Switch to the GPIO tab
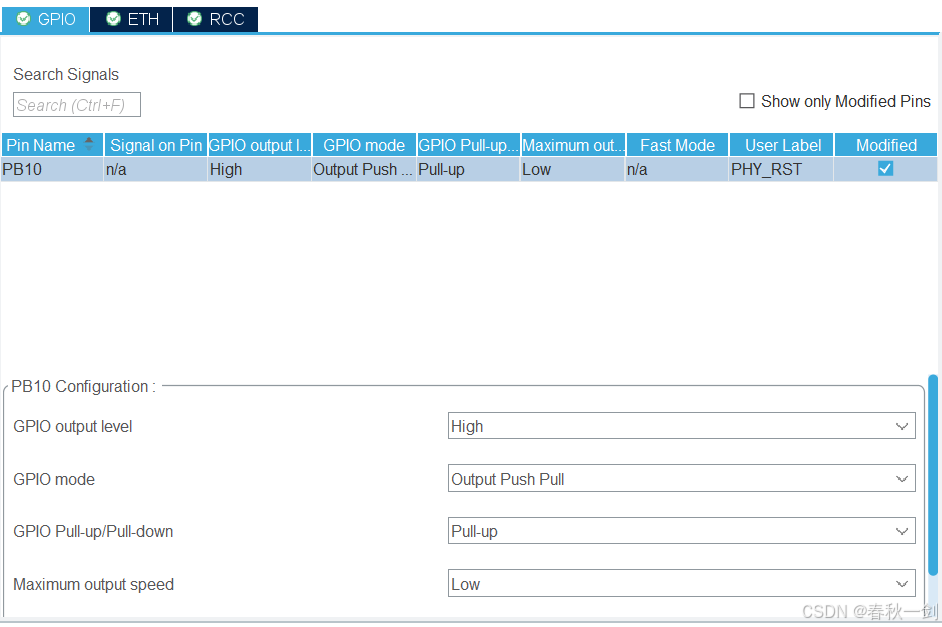This screenshot has width=942, height=627. pos(46,19)
